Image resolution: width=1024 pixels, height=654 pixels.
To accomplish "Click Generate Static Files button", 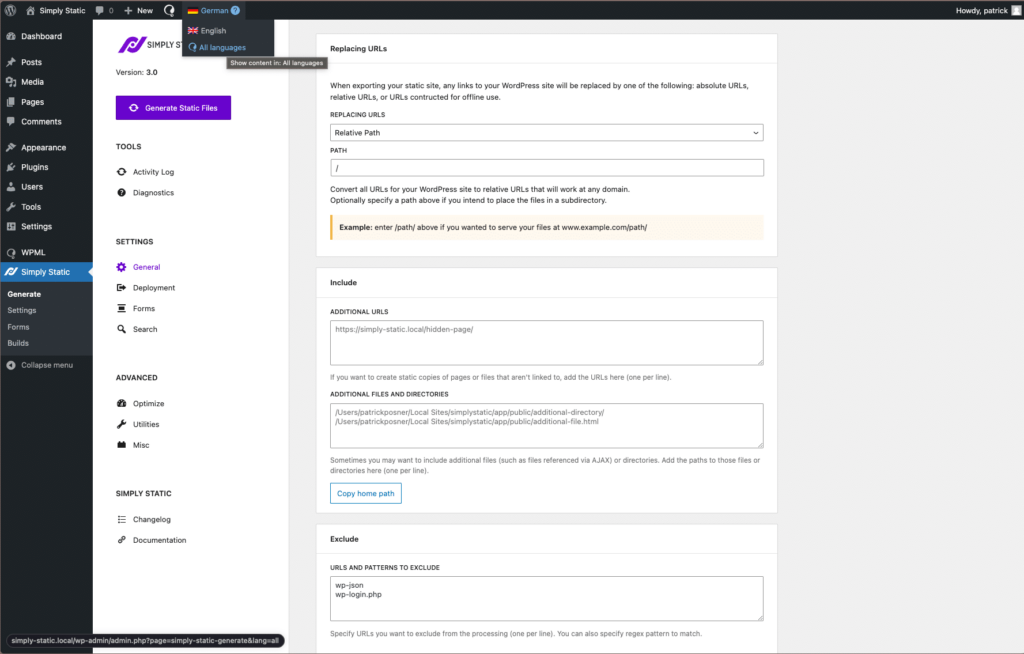I will point(173,108).
